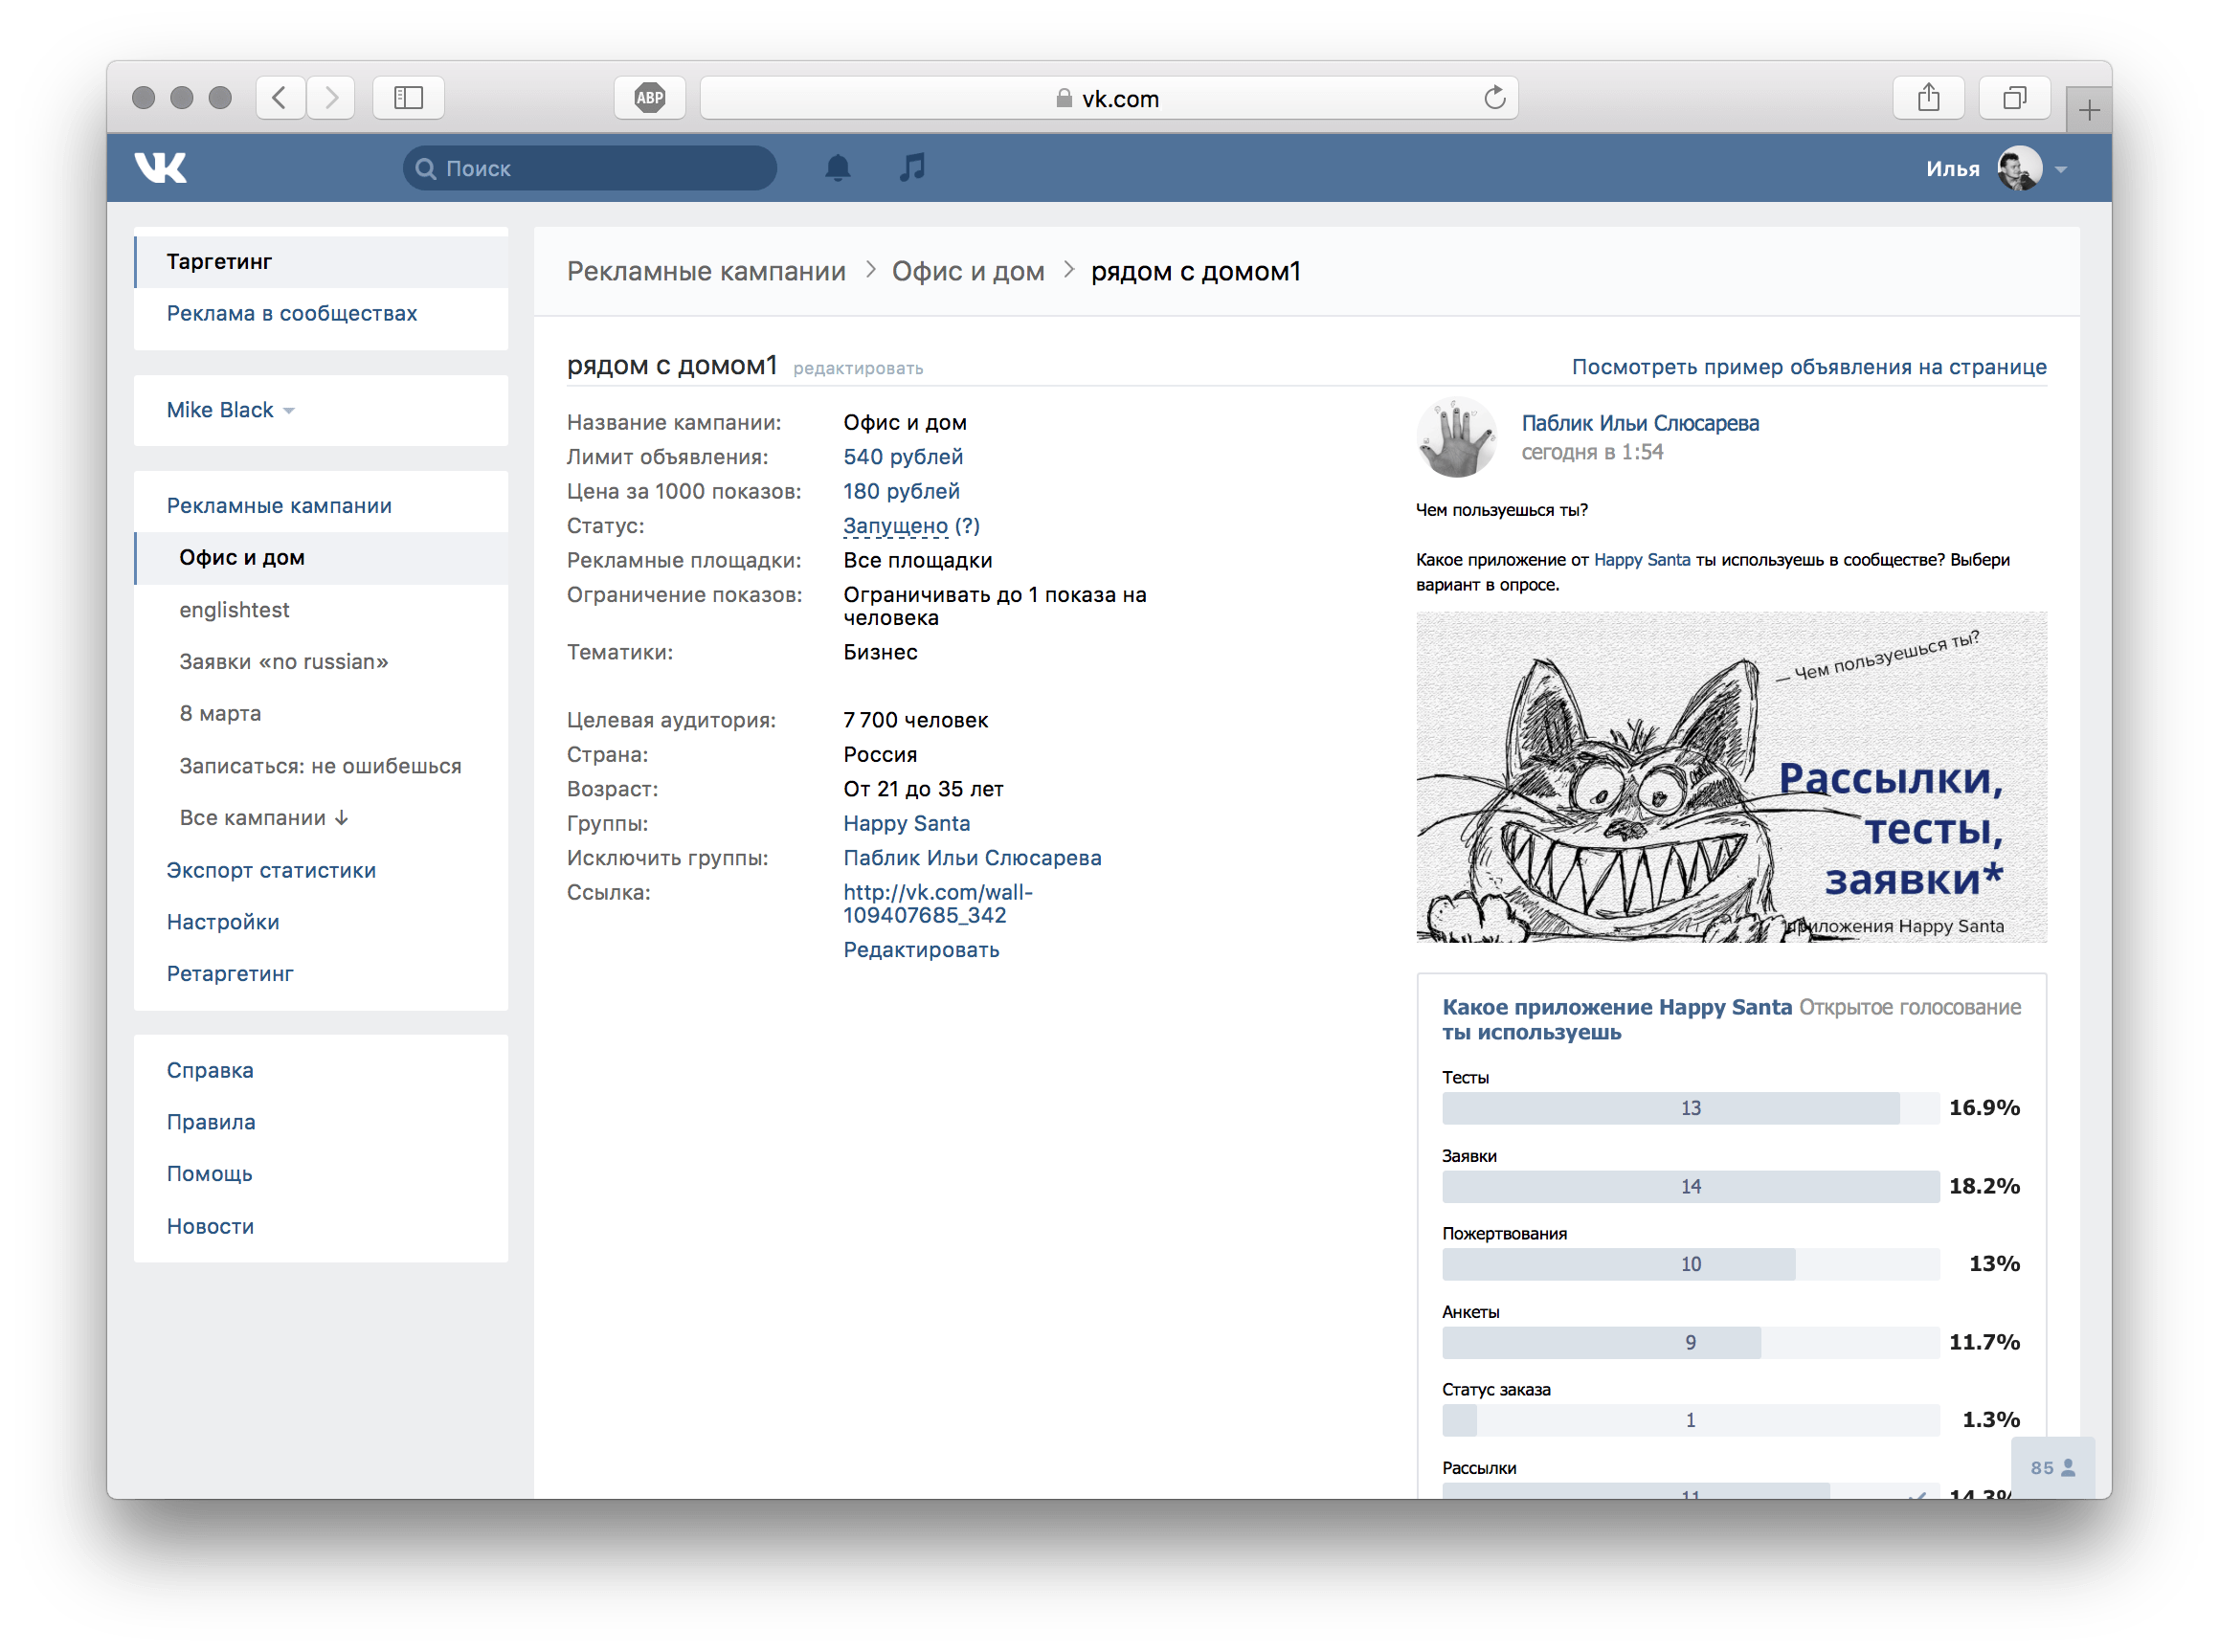
Task: Open Справка link
Action: pos(210,1070)
